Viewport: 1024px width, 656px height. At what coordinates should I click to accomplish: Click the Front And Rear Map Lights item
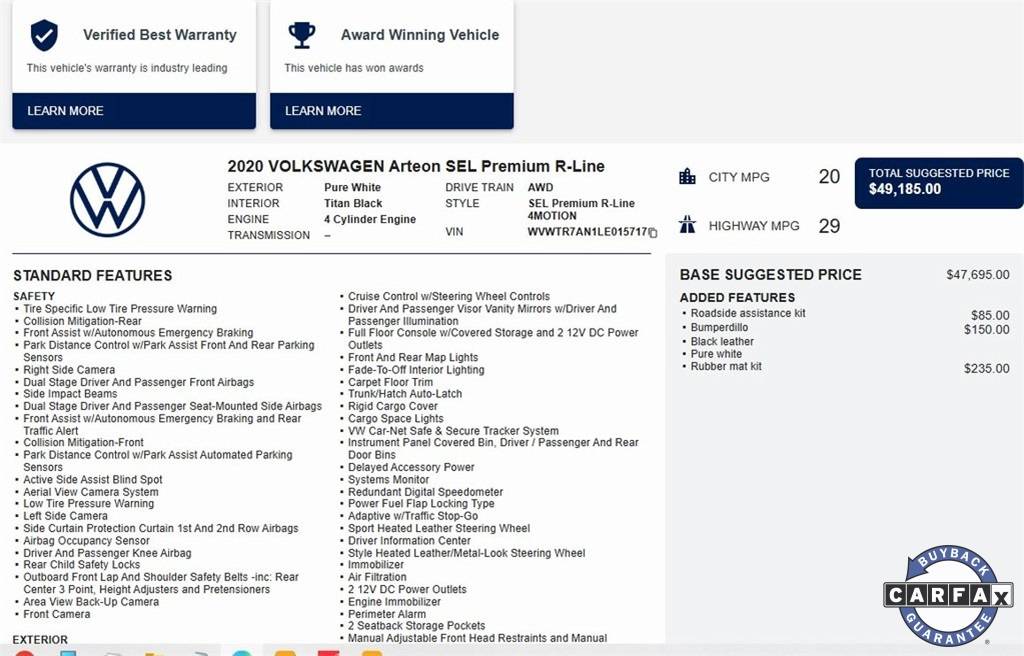click(413, 357)
